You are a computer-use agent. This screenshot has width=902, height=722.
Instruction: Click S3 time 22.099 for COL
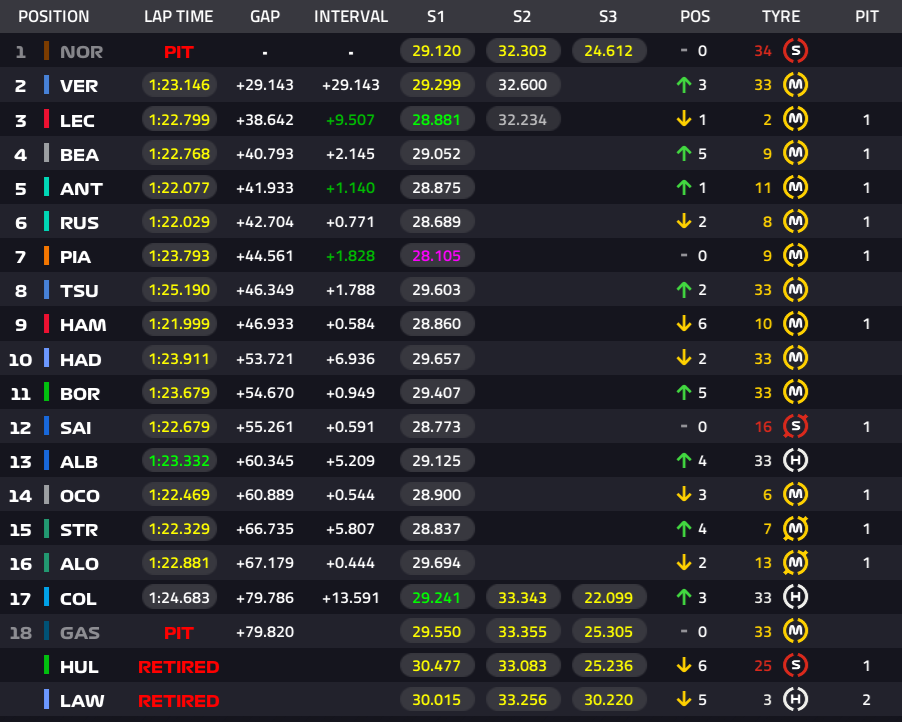point(609,598)
